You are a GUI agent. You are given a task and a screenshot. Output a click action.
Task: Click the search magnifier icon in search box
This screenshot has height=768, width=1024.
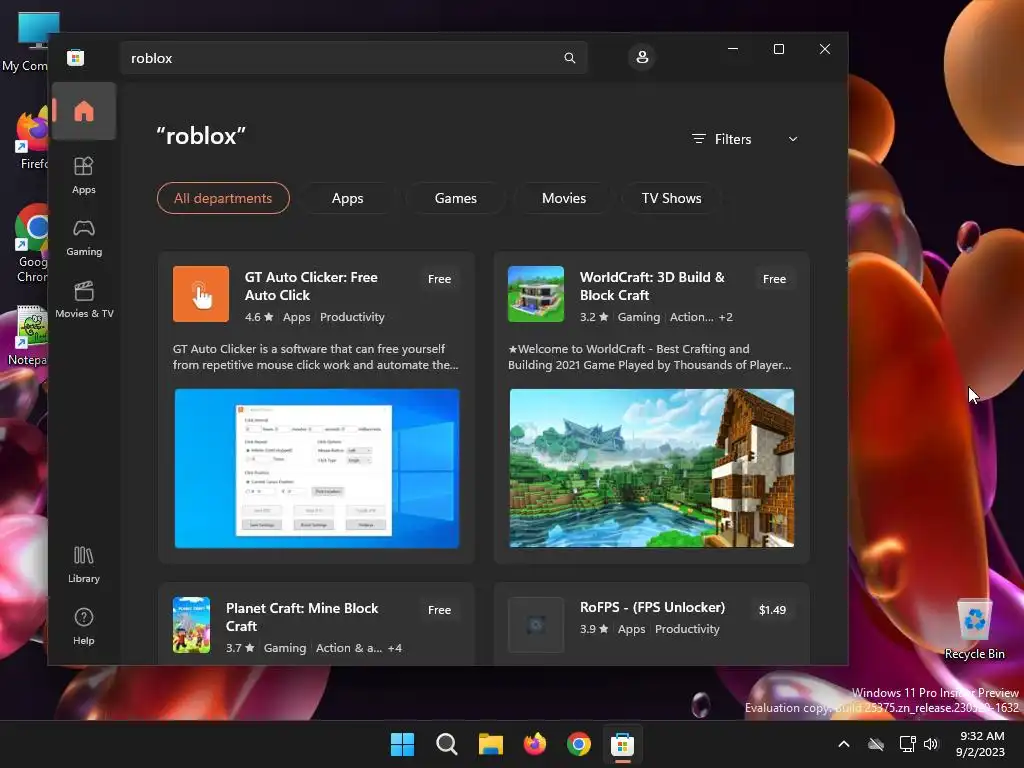point(569,58)
